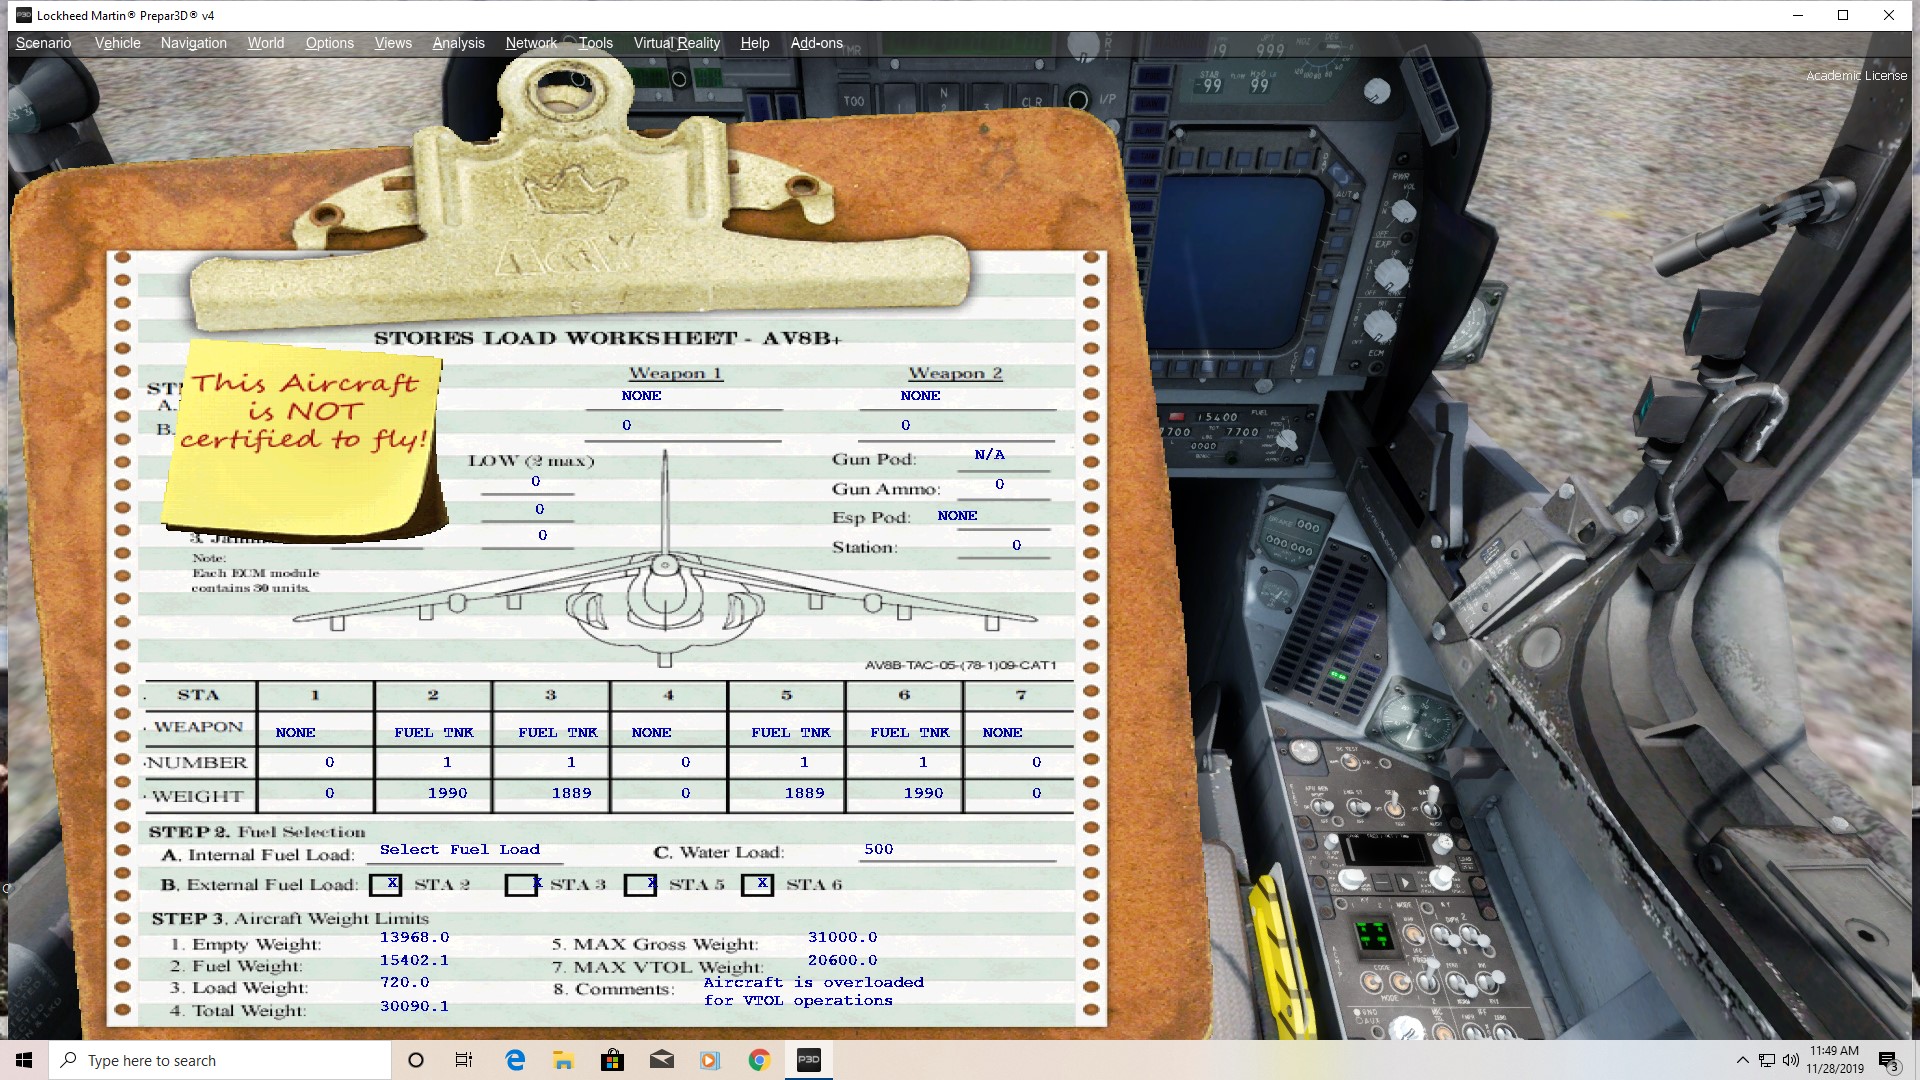
Task: Show hidden tray icons arrow
Action: coord(1743,1060)
